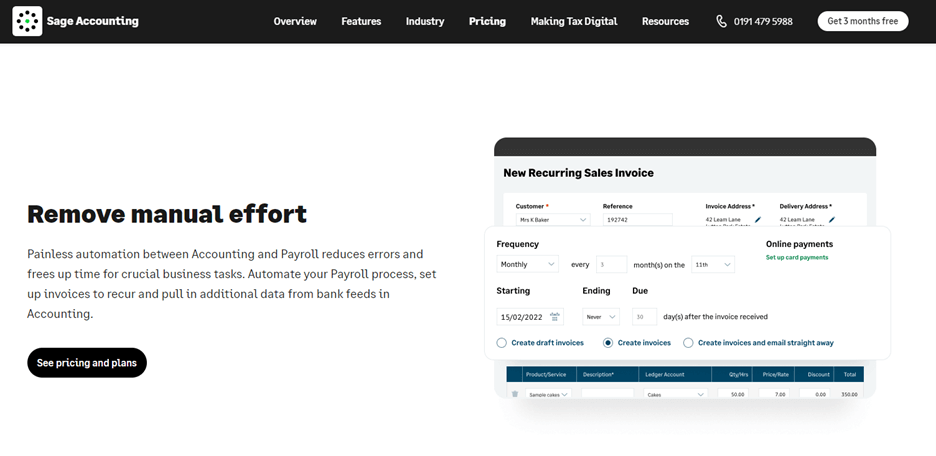936x456 pixels.
Task: Go to the Pricing page
Action: click(487, 21)
